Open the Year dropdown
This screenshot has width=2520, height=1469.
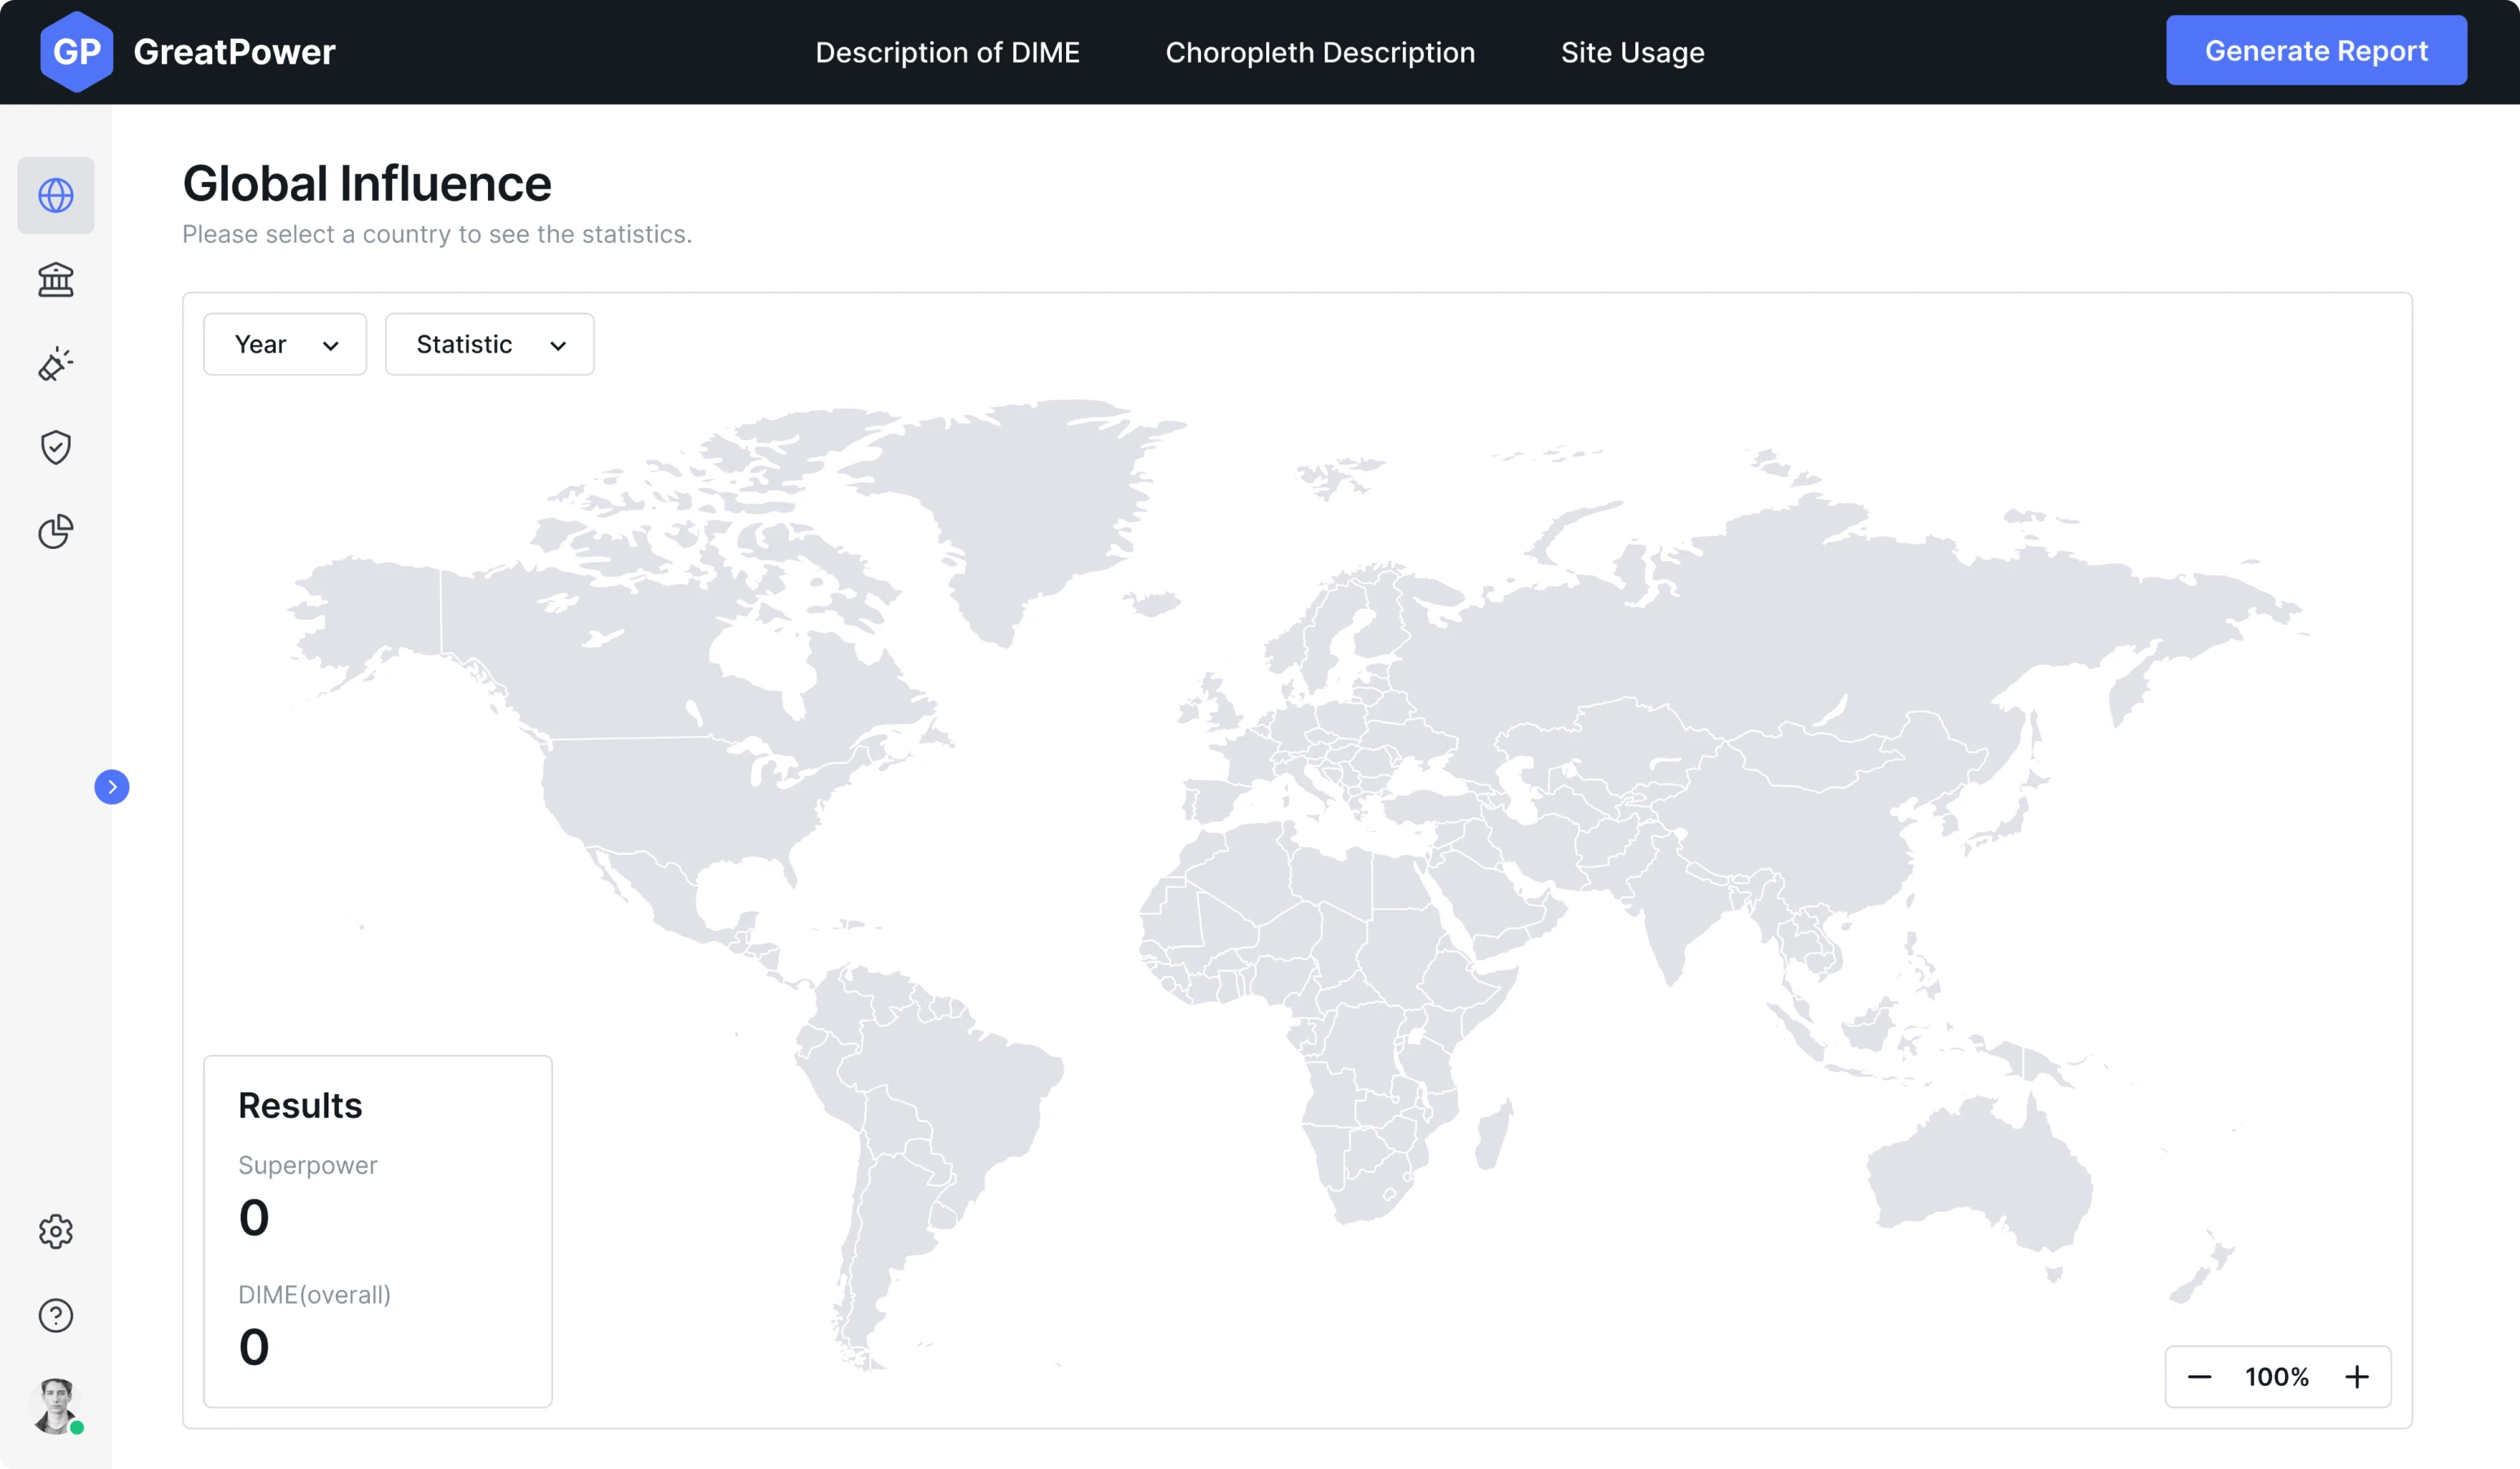click(284, 344)
